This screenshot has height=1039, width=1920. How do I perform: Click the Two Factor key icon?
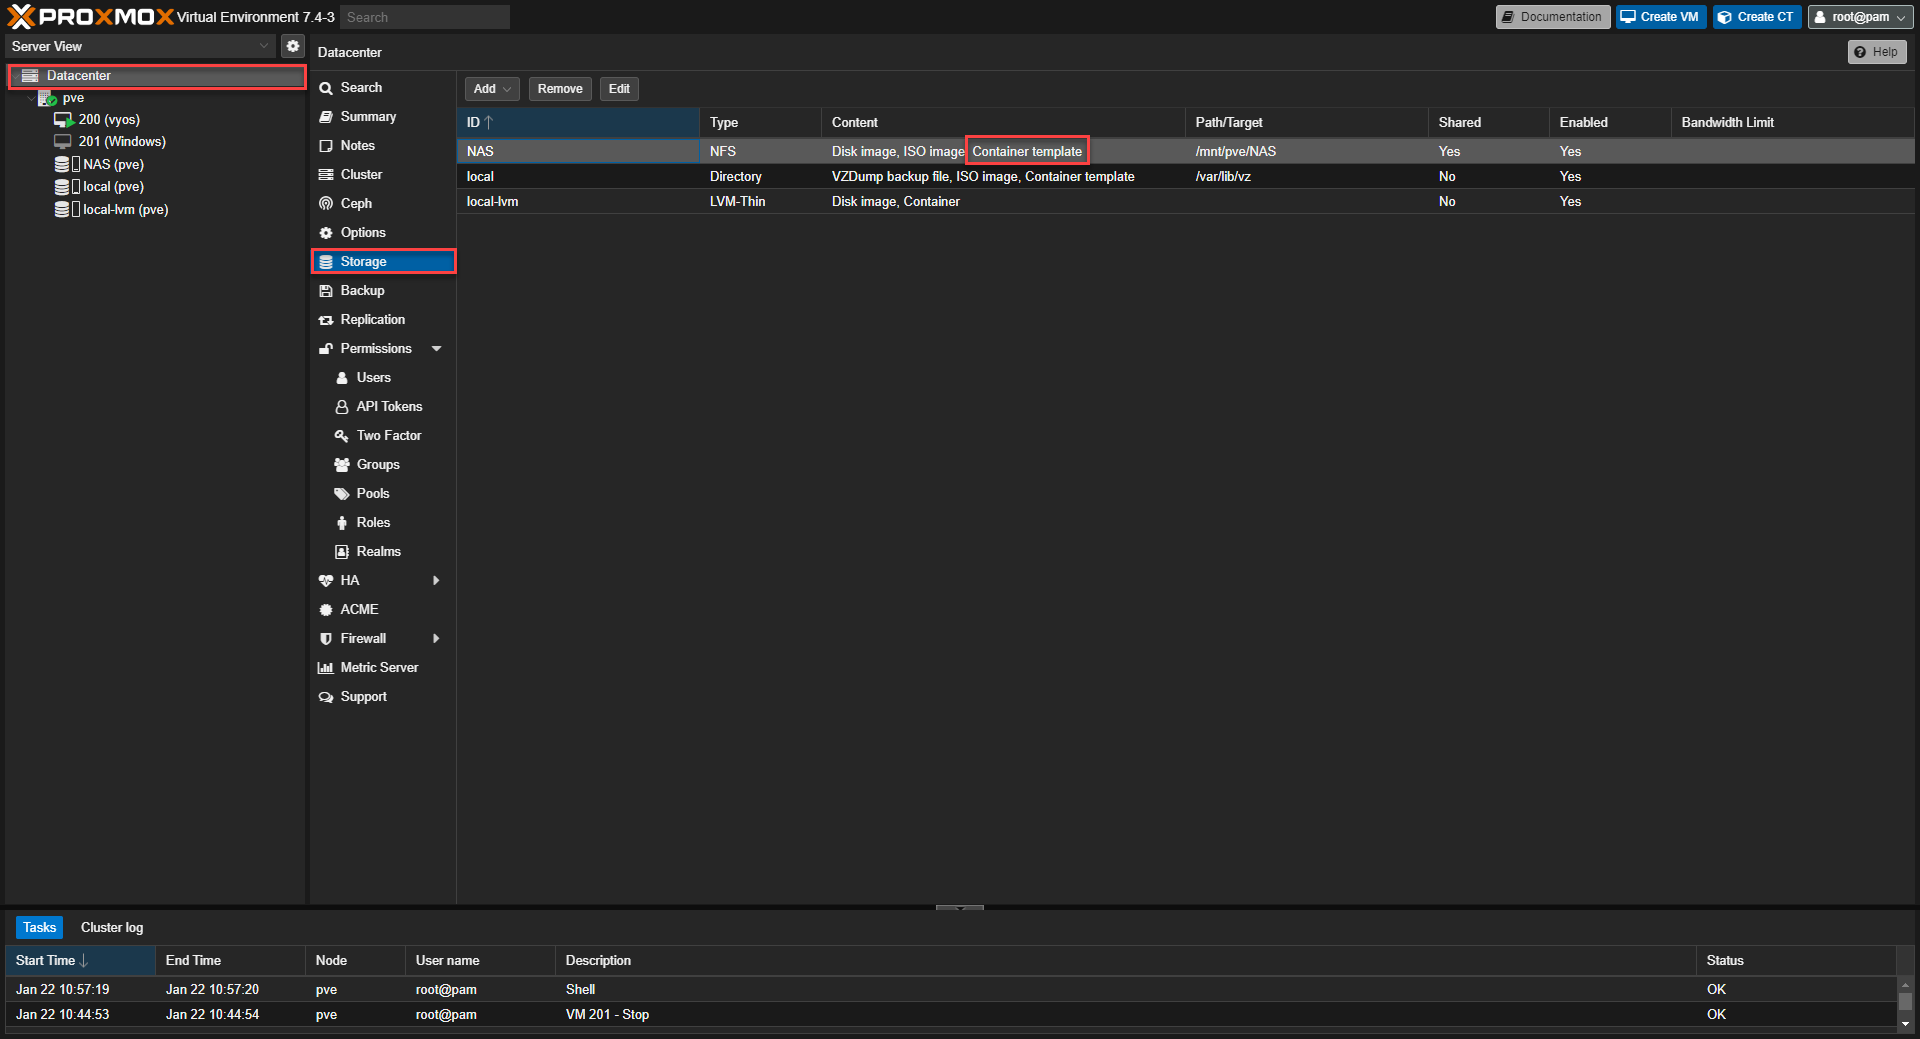pyautogui.click(x=342, y=436)
